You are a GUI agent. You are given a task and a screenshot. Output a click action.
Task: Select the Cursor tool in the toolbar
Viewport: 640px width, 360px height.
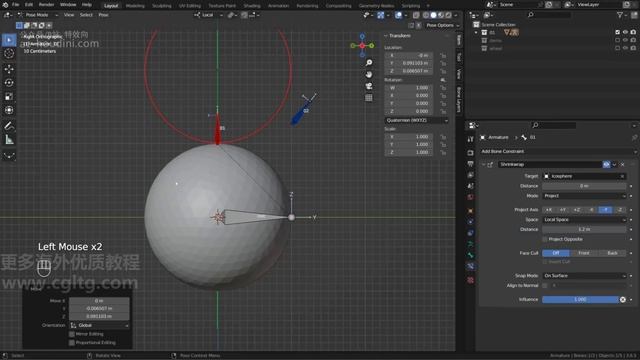[x=9, y=54]
